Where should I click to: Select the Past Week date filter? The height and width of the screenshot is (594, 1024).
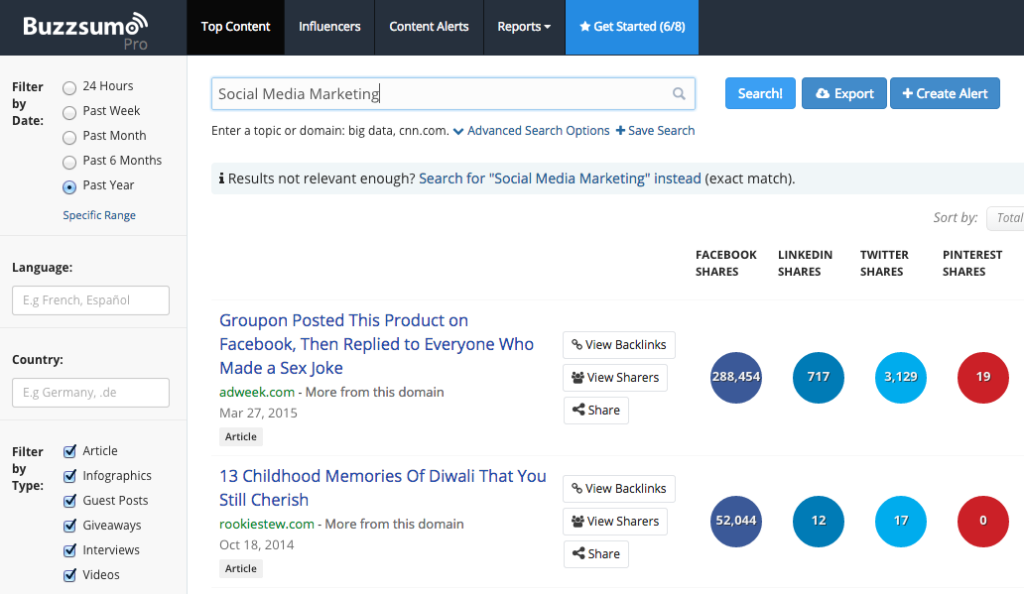point(70,110)
